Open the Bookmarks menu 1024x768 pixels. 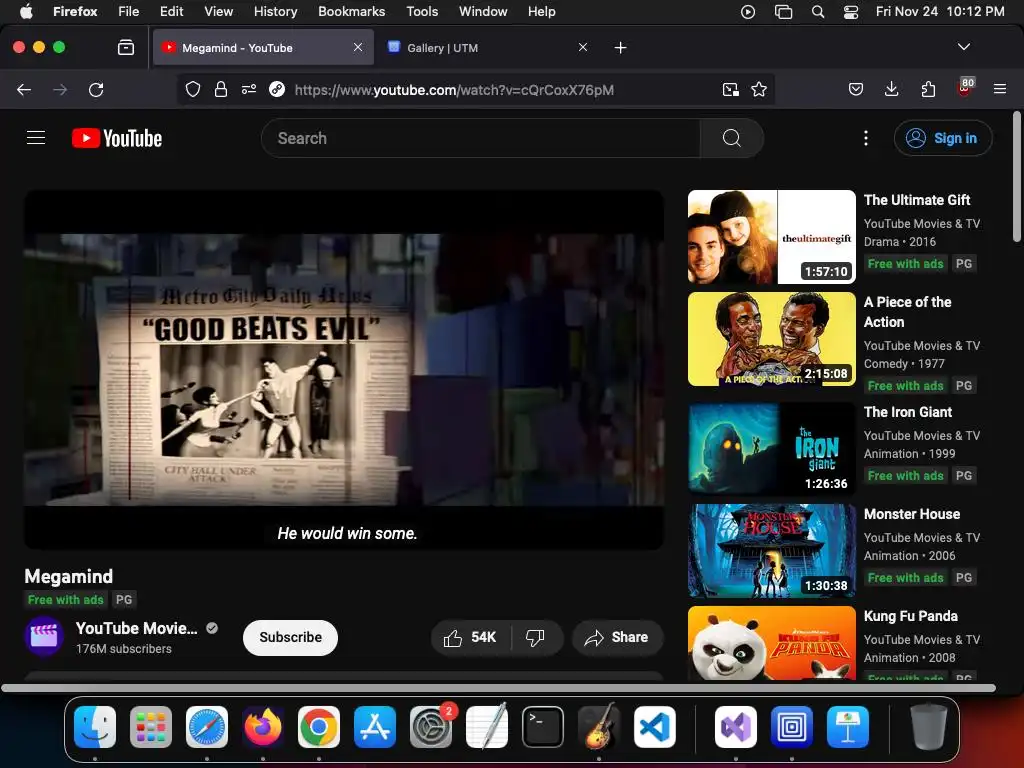tap(351, 11)
